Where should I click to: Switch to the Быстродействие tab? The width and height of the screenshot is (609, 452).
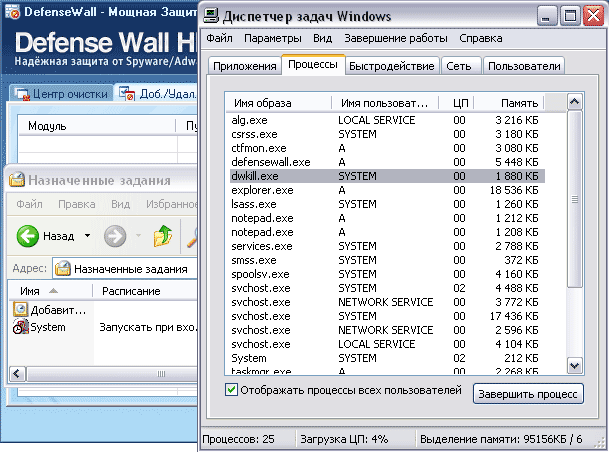(x=392, y=66)
